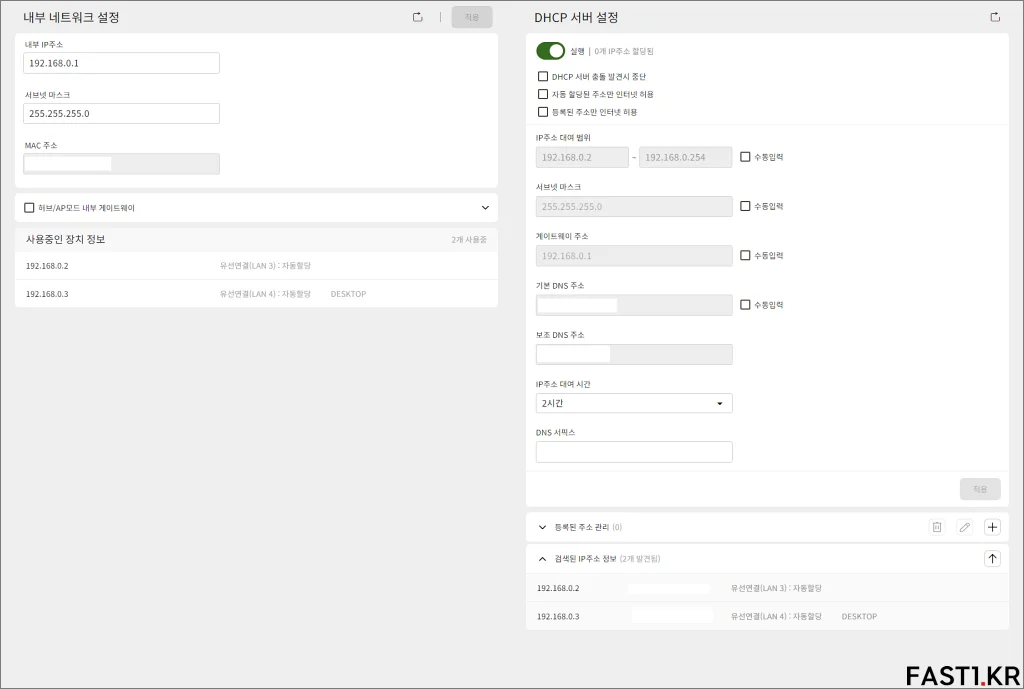Click DESKTOP label in 검색된 IP주소 정보

(x=859, y=616)
